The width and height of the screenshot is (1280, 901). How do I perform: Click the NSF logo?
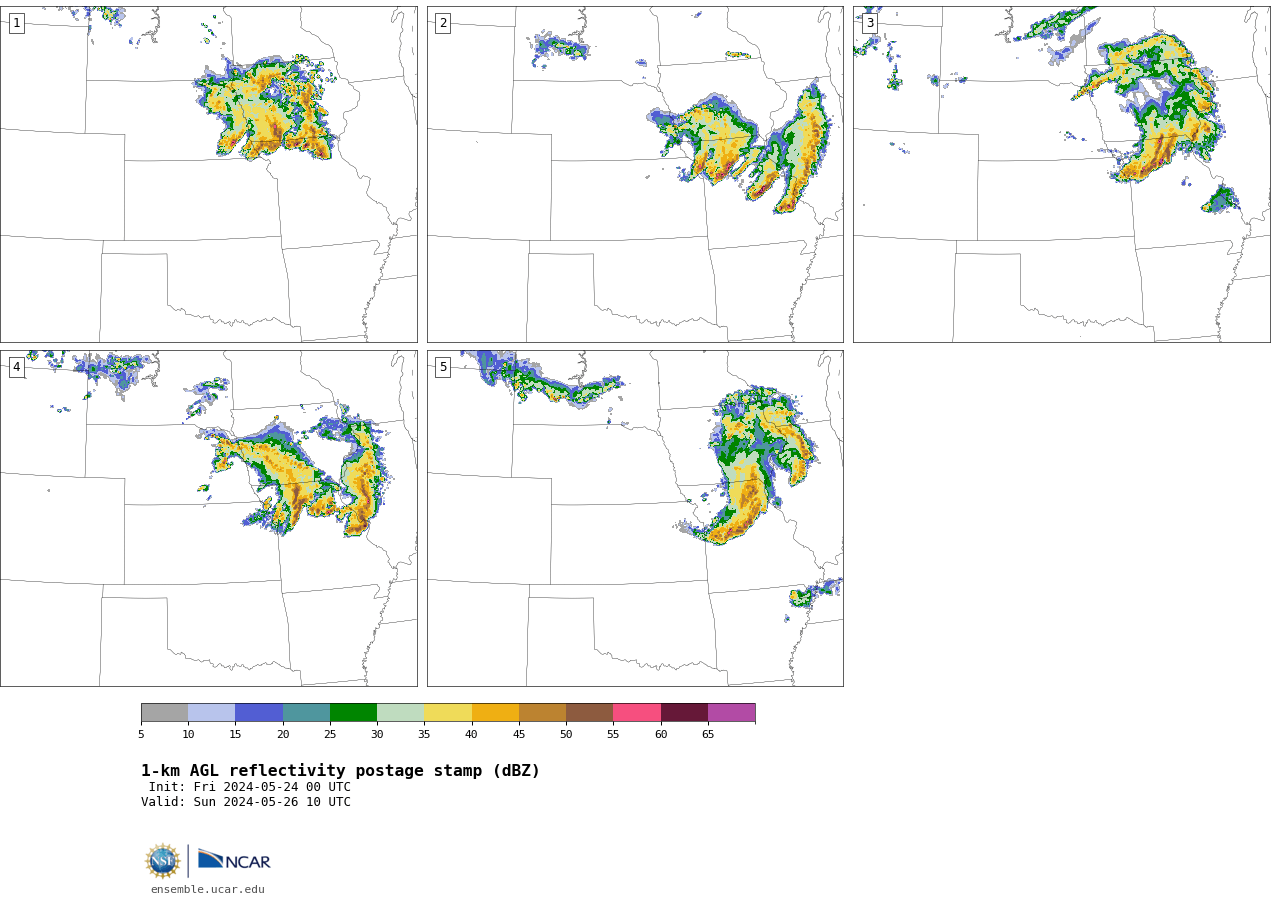(163, 861)
